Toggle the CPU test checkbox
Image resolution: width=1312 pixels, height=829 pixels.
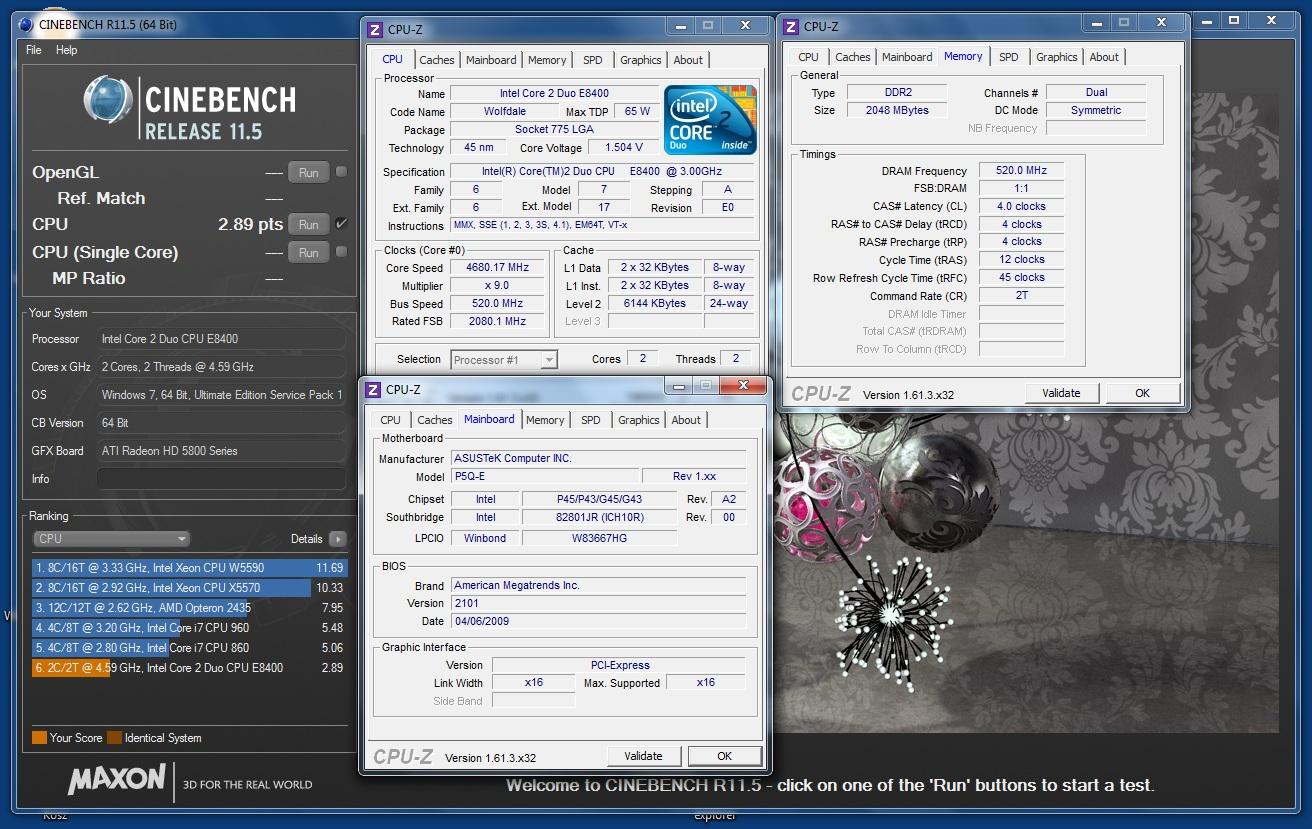(x=342, y=224)
